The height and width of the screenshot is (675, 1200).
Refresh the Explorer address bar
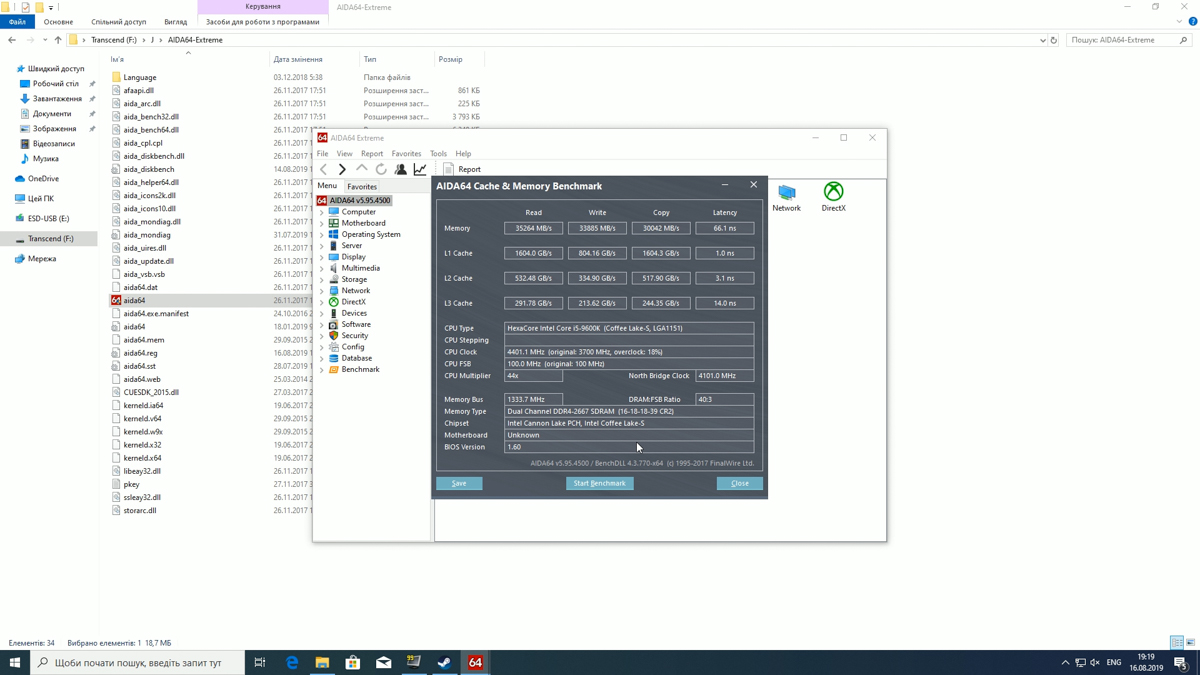[1054, 40]
